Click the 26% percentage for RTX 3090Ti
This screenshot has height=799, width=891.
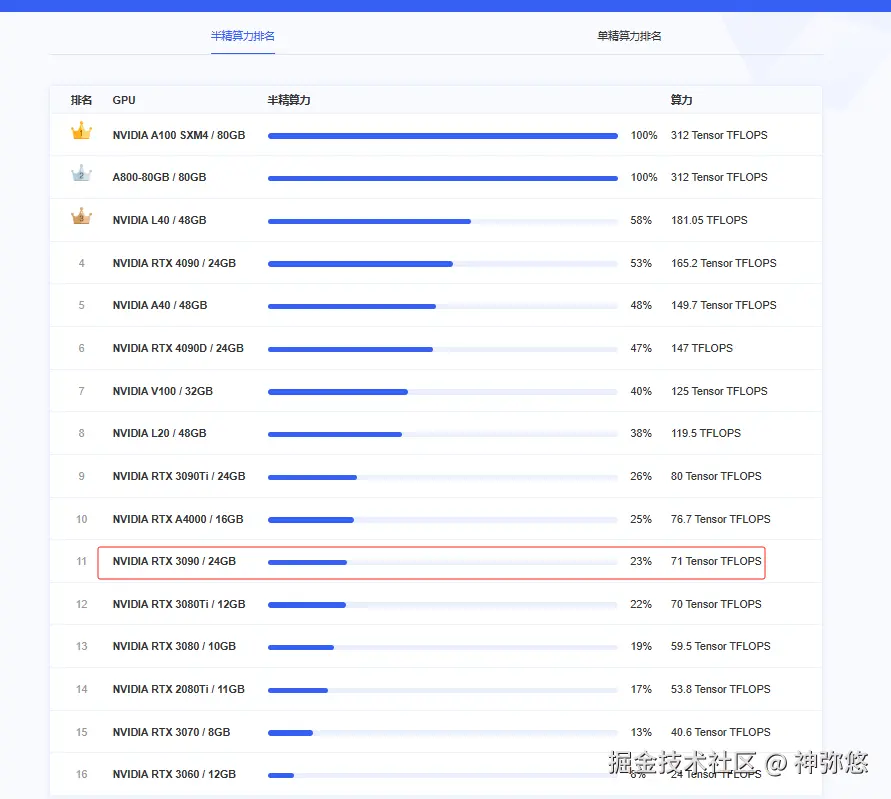pyautogui.click(x=641, y=476)
